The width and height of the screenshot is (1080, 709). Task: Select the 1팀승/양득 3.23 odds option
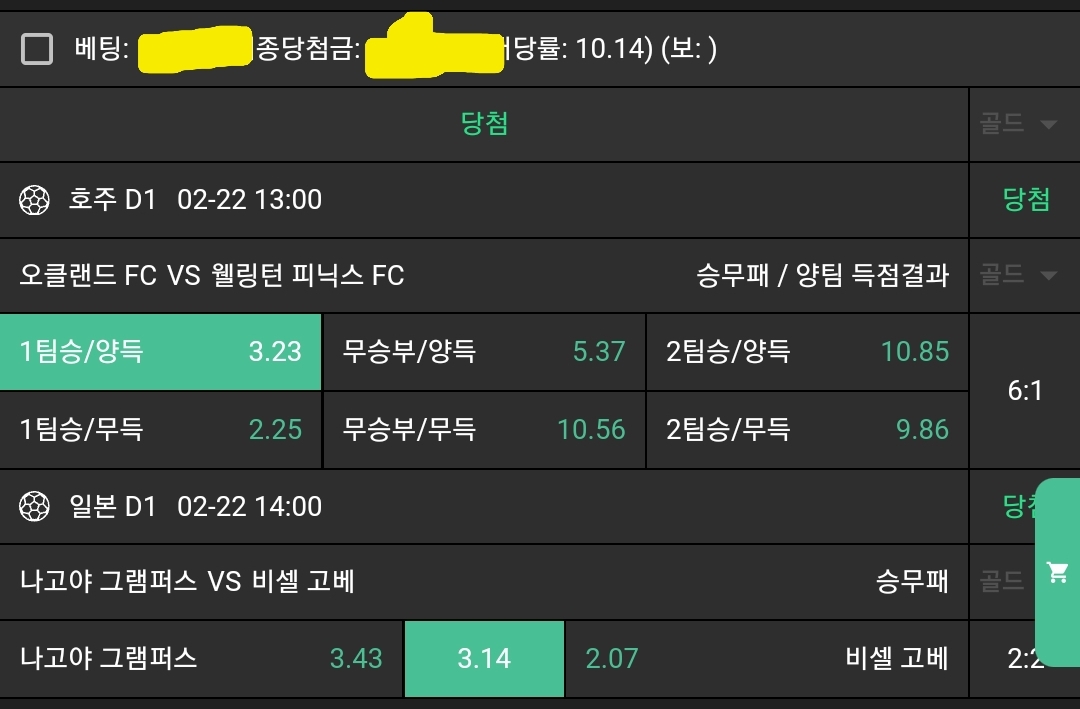[x=161, y=351]
